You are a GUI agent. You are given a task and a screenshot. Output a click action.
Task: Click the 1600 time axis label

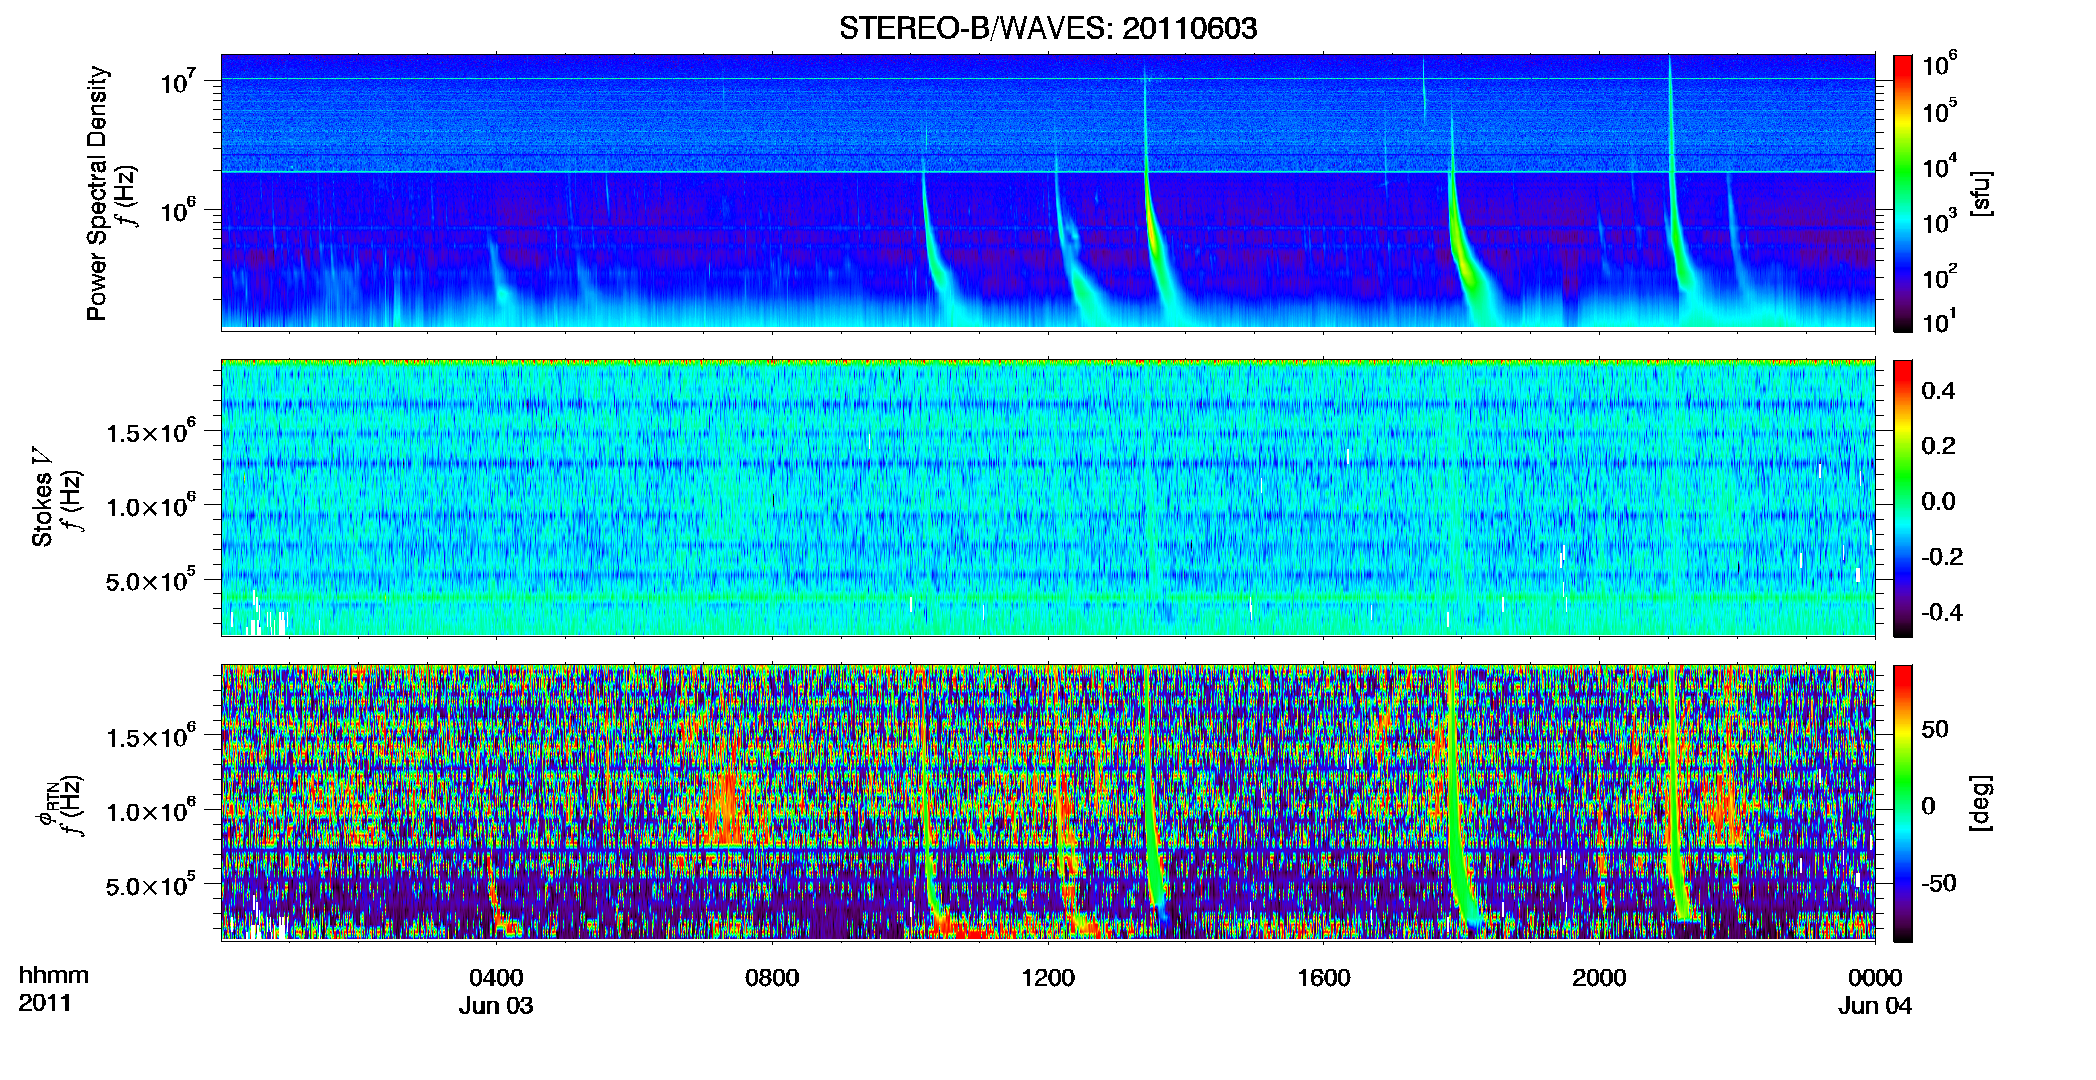pyautogui.click(x=1324, y=977)
